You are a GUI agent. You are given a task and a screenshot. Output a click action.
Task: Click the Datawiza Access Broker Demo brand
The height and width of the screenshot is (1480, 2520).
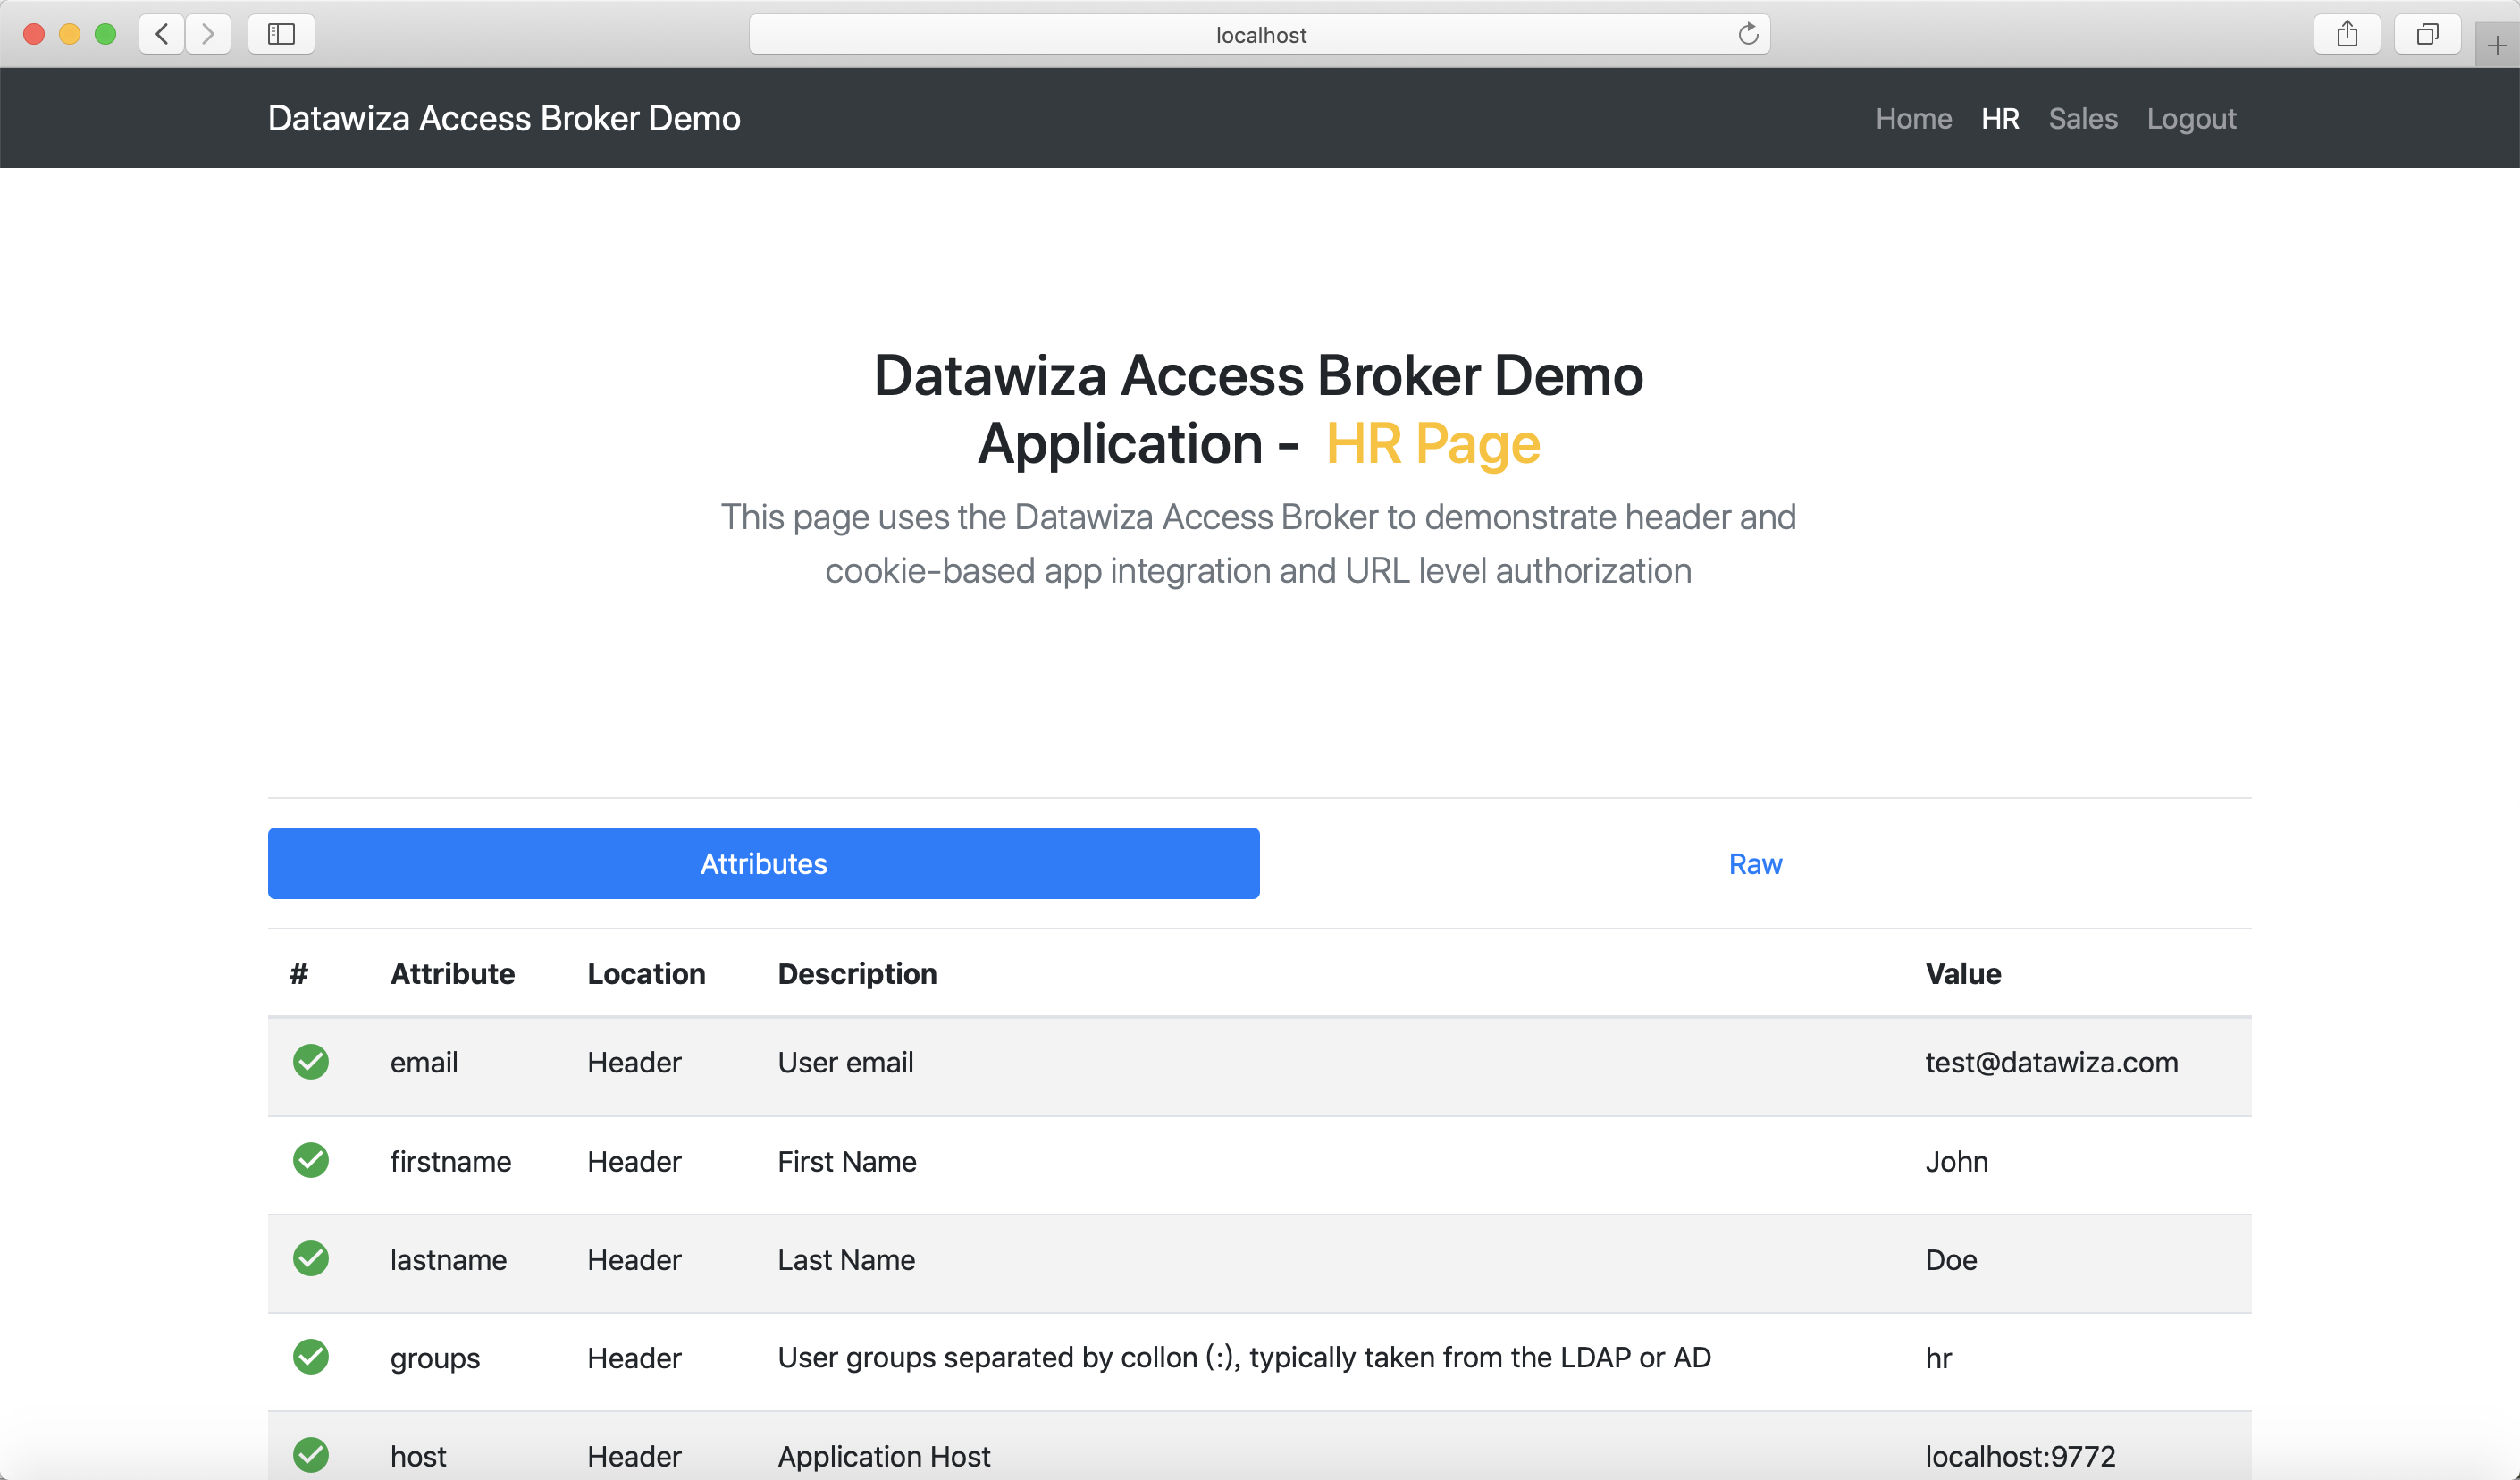pos(504,118)
